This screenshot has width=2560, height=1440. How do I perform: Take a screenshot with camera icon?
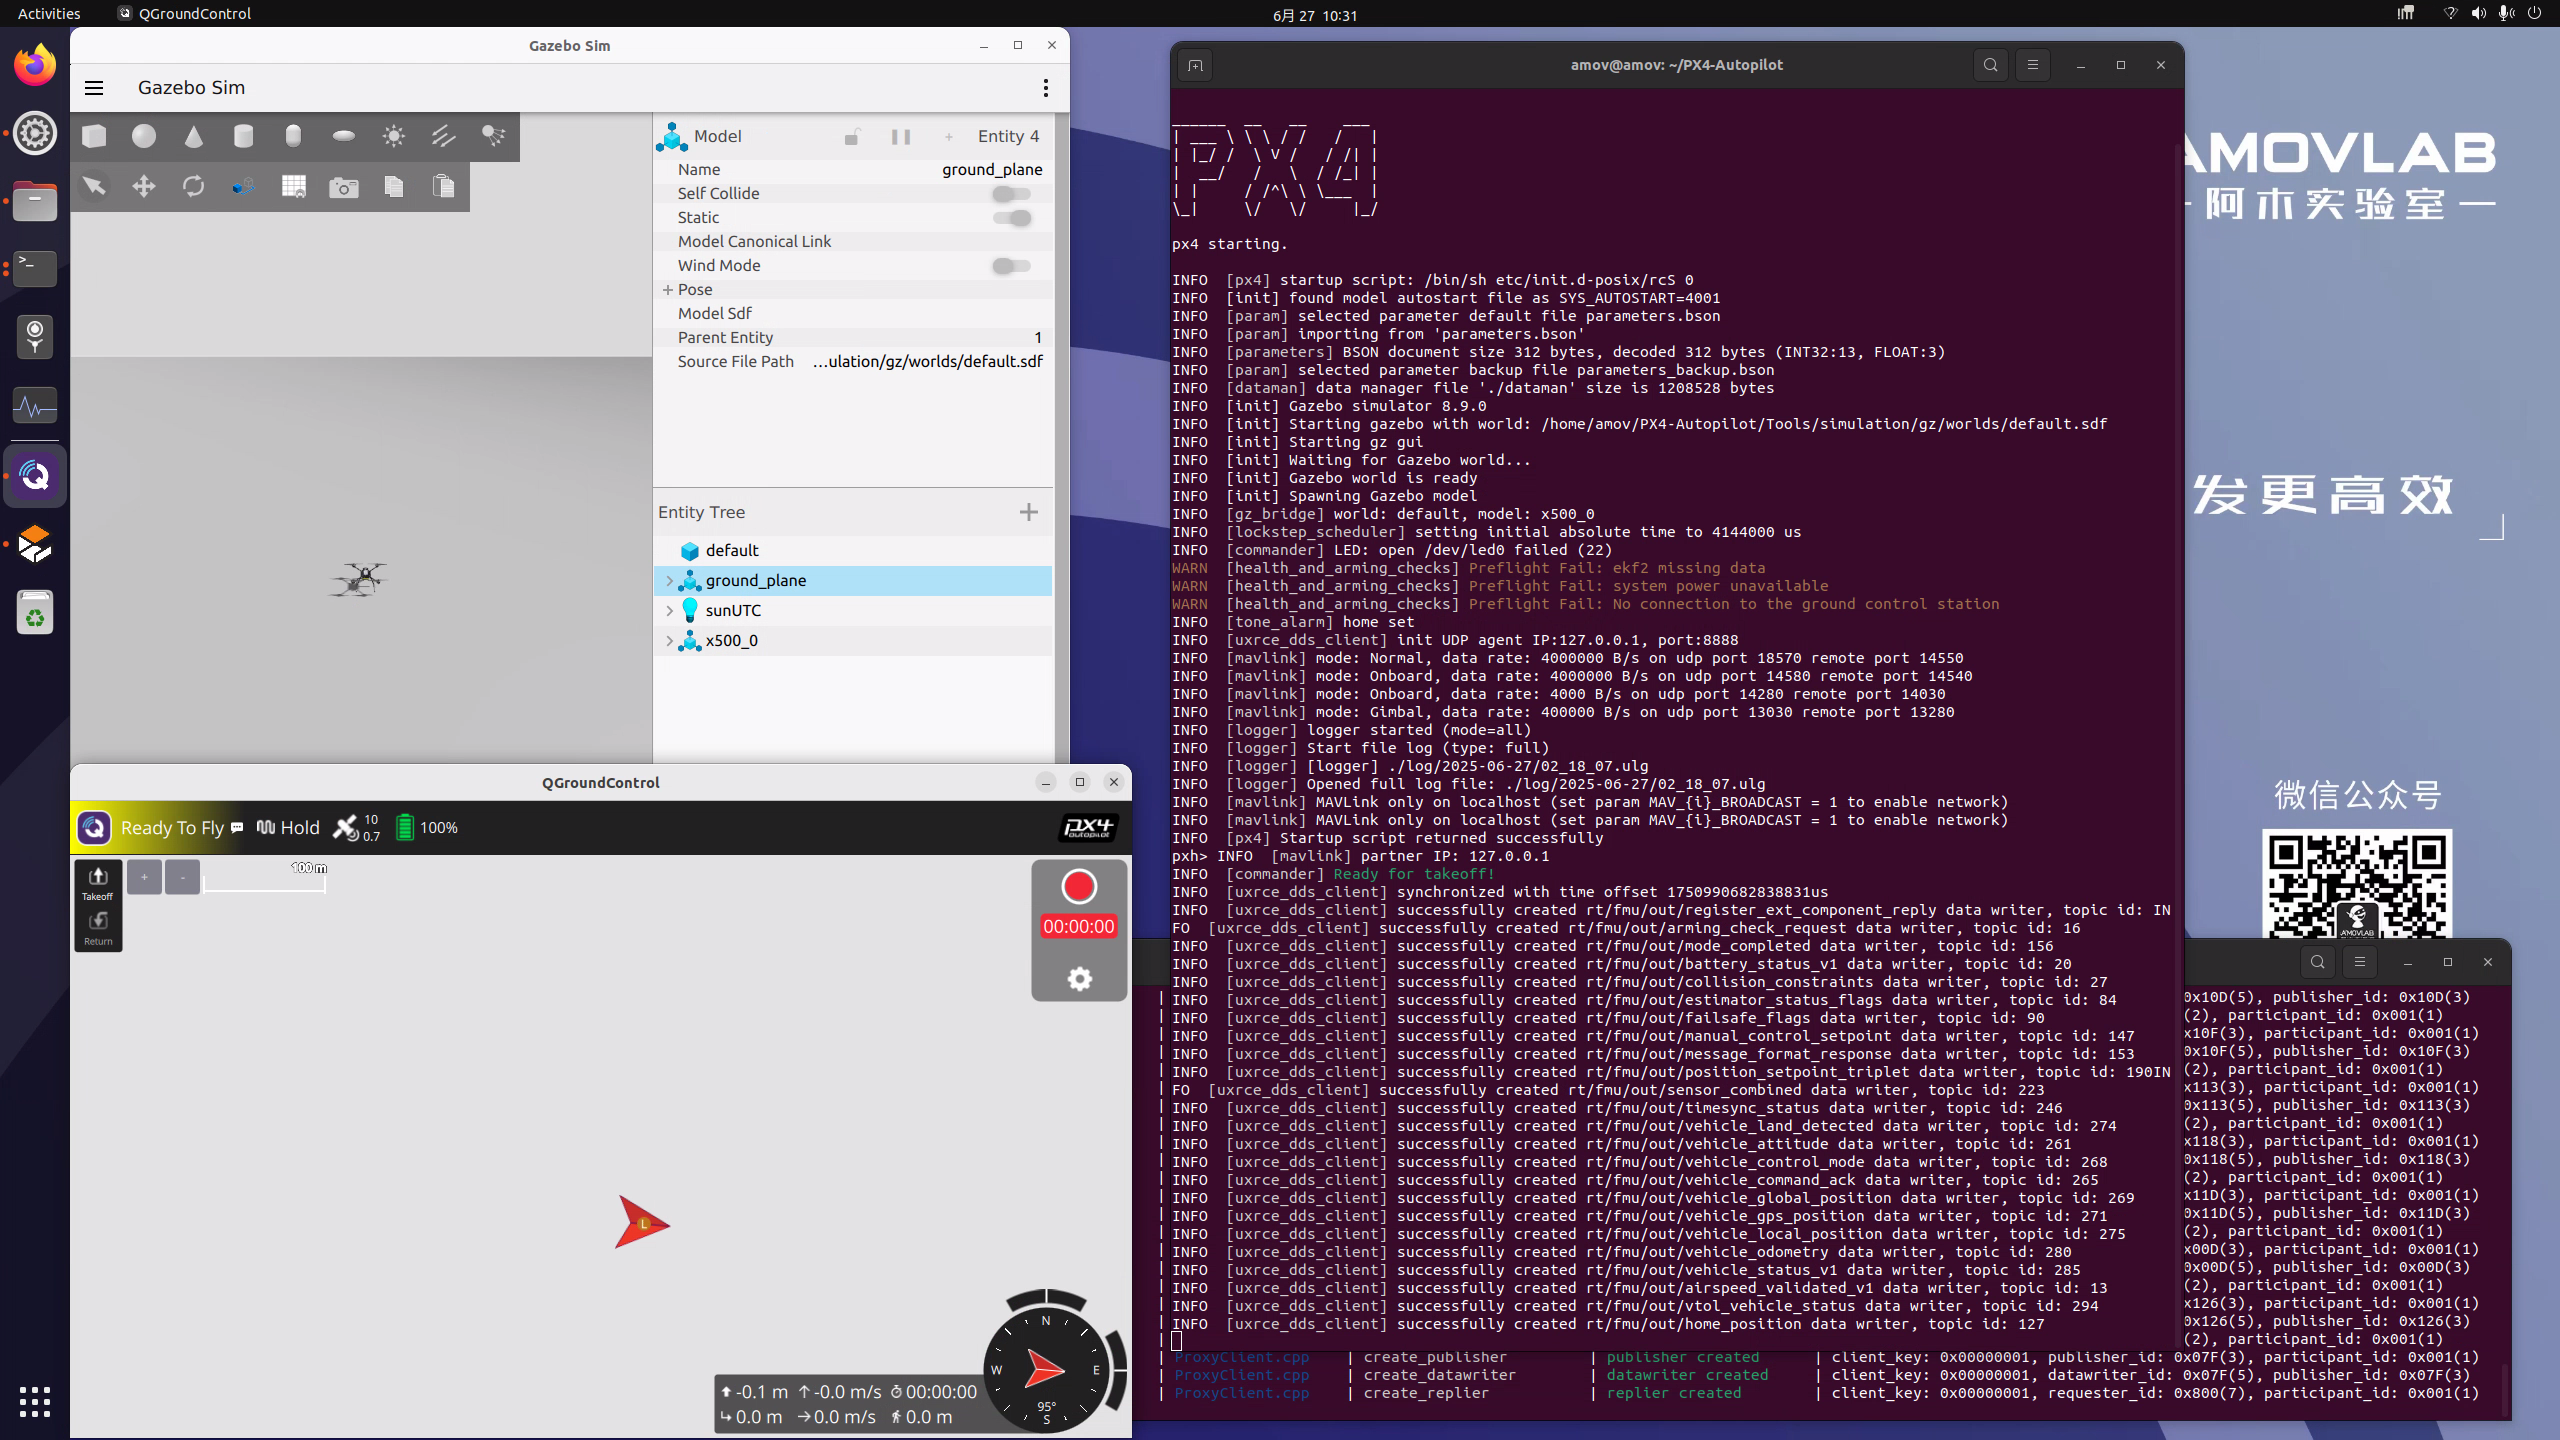point(343,187)
